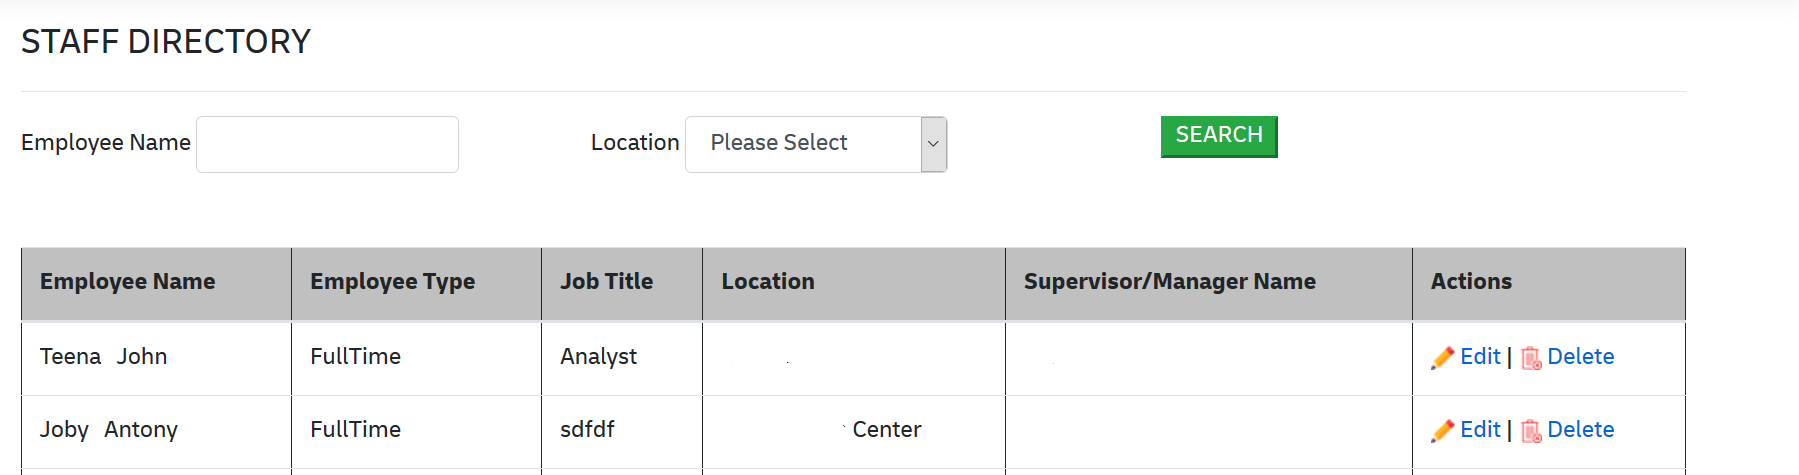Click the delete trash icon for Joby Antony
The width and height of the screenshot is (1799, 475).
[x=1531, y=431]
